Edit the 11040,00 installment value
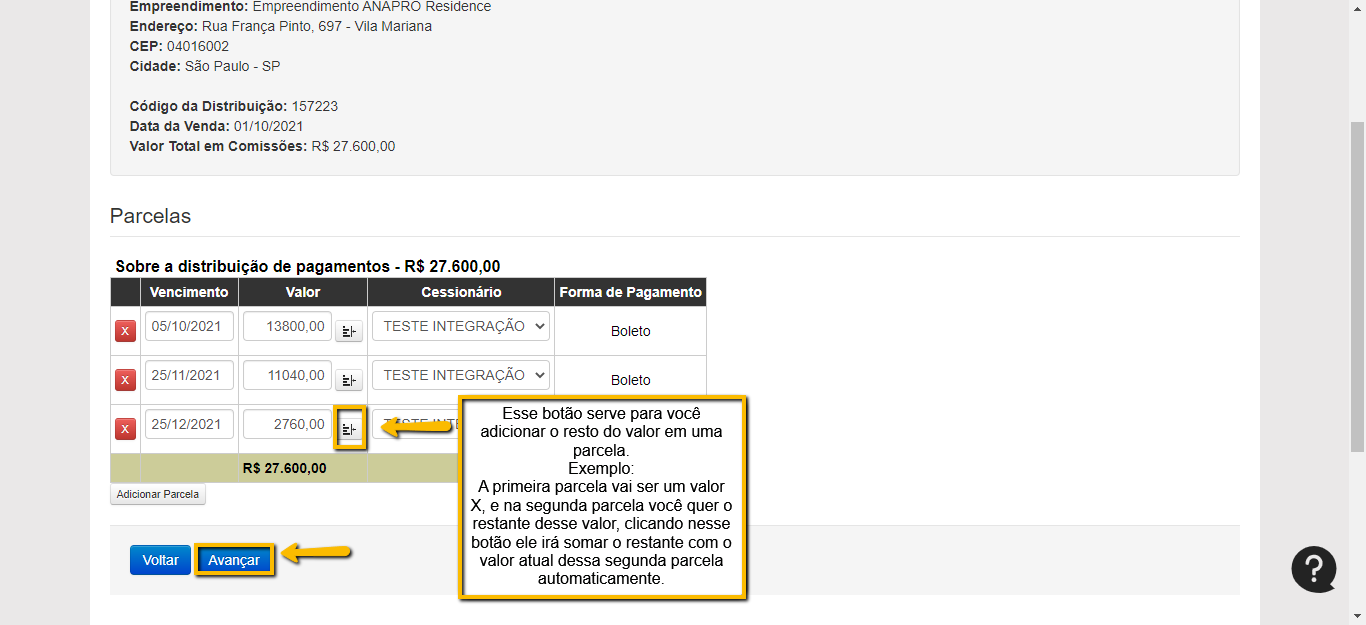The image size is (1366, 625). tap(287, 375)
